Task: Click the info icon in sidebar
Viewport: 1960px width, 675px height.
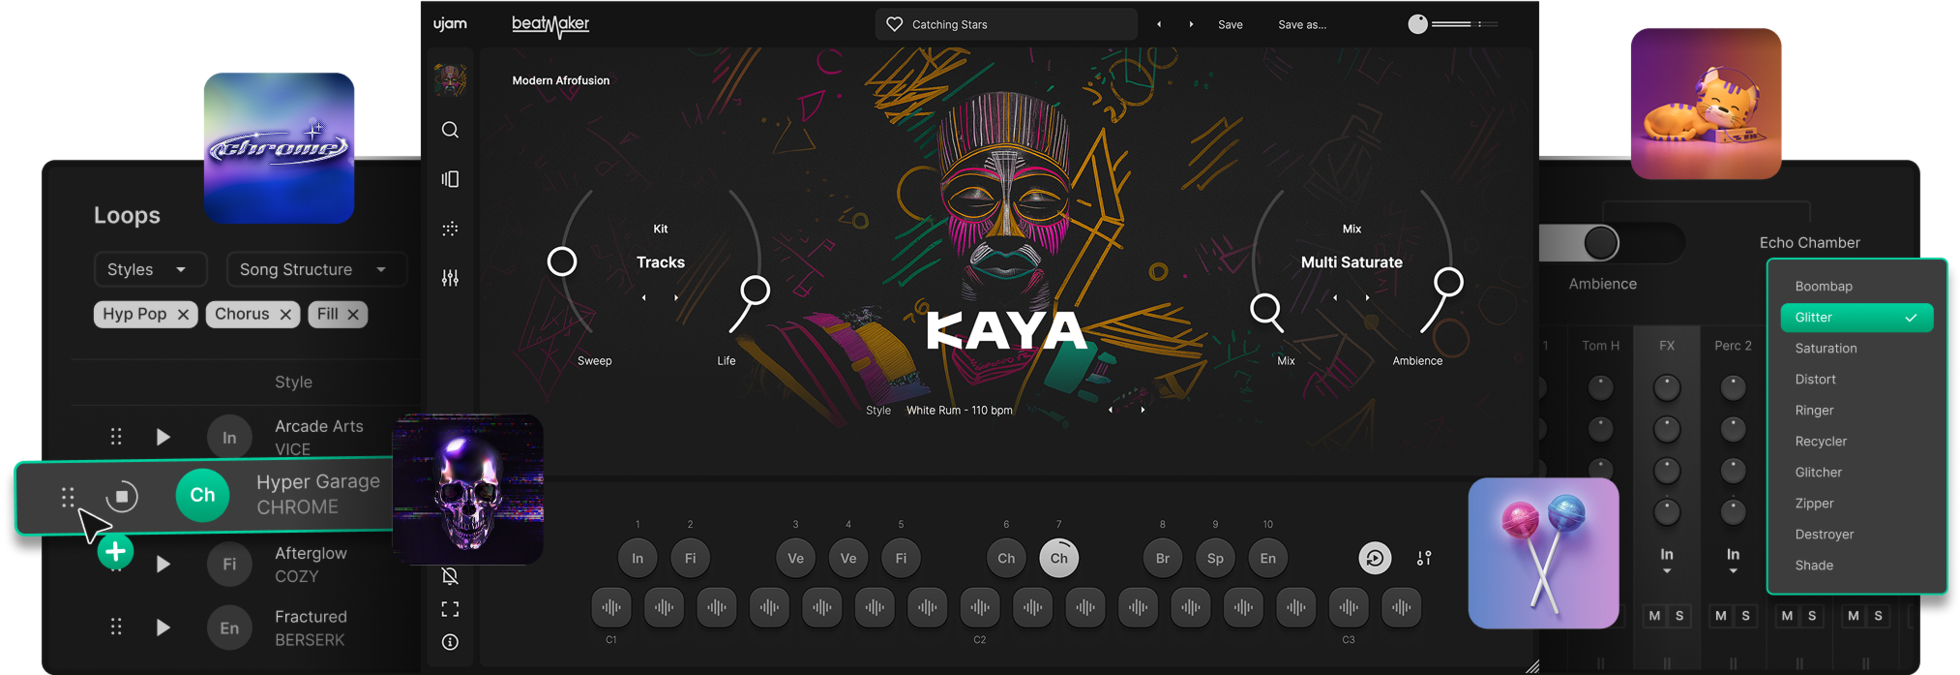Action: [x=450, y=642]
